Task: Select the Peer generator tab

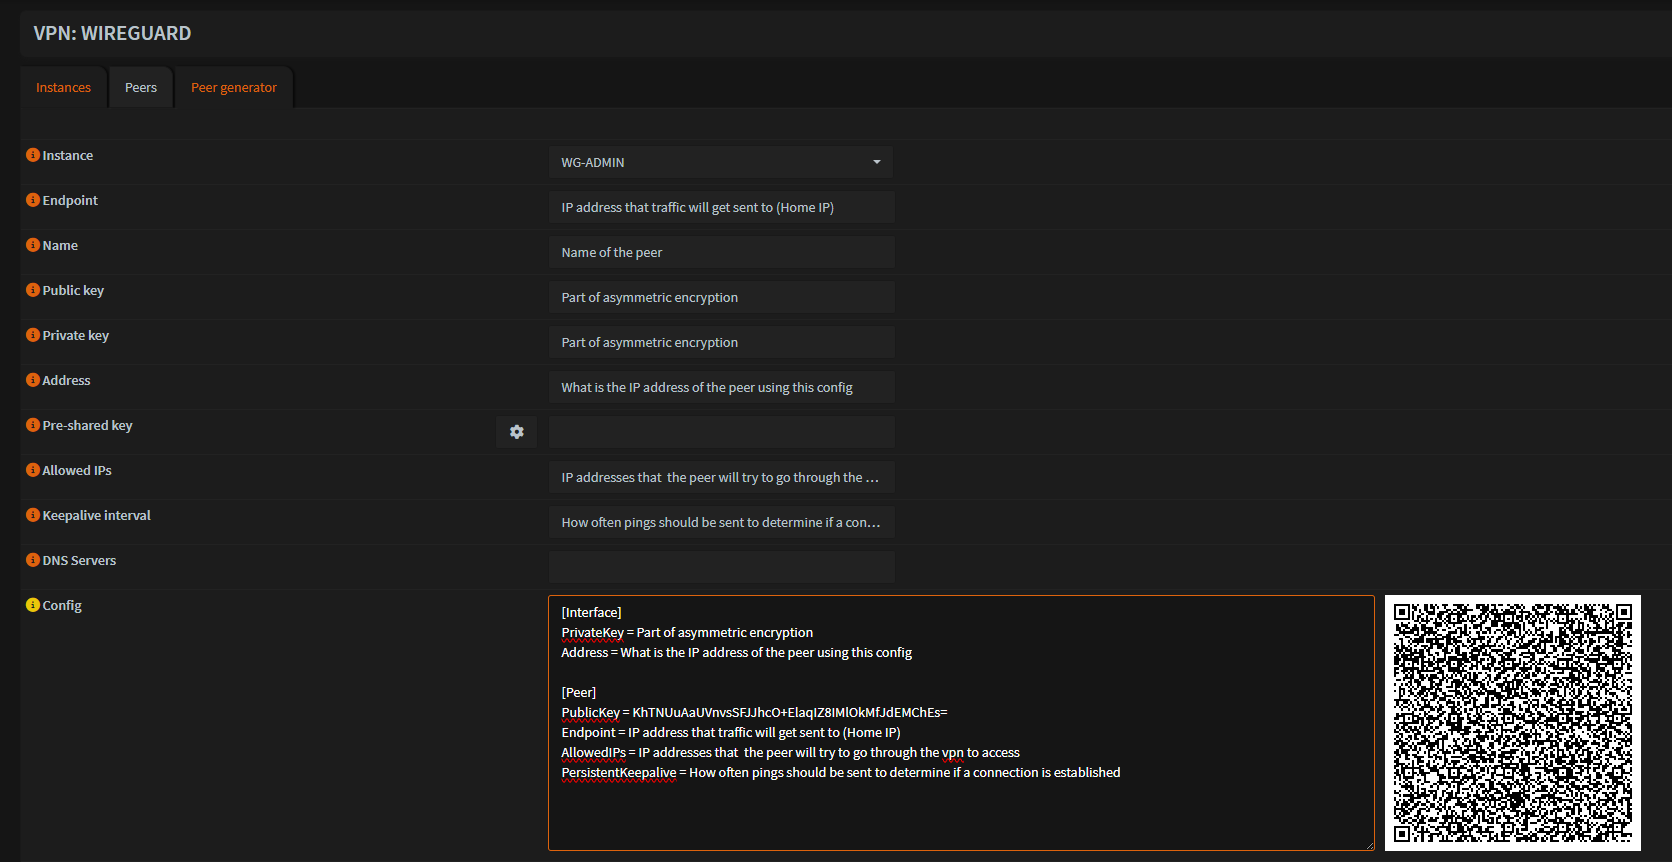Action: pyautogui.click(x=234, y=88)
